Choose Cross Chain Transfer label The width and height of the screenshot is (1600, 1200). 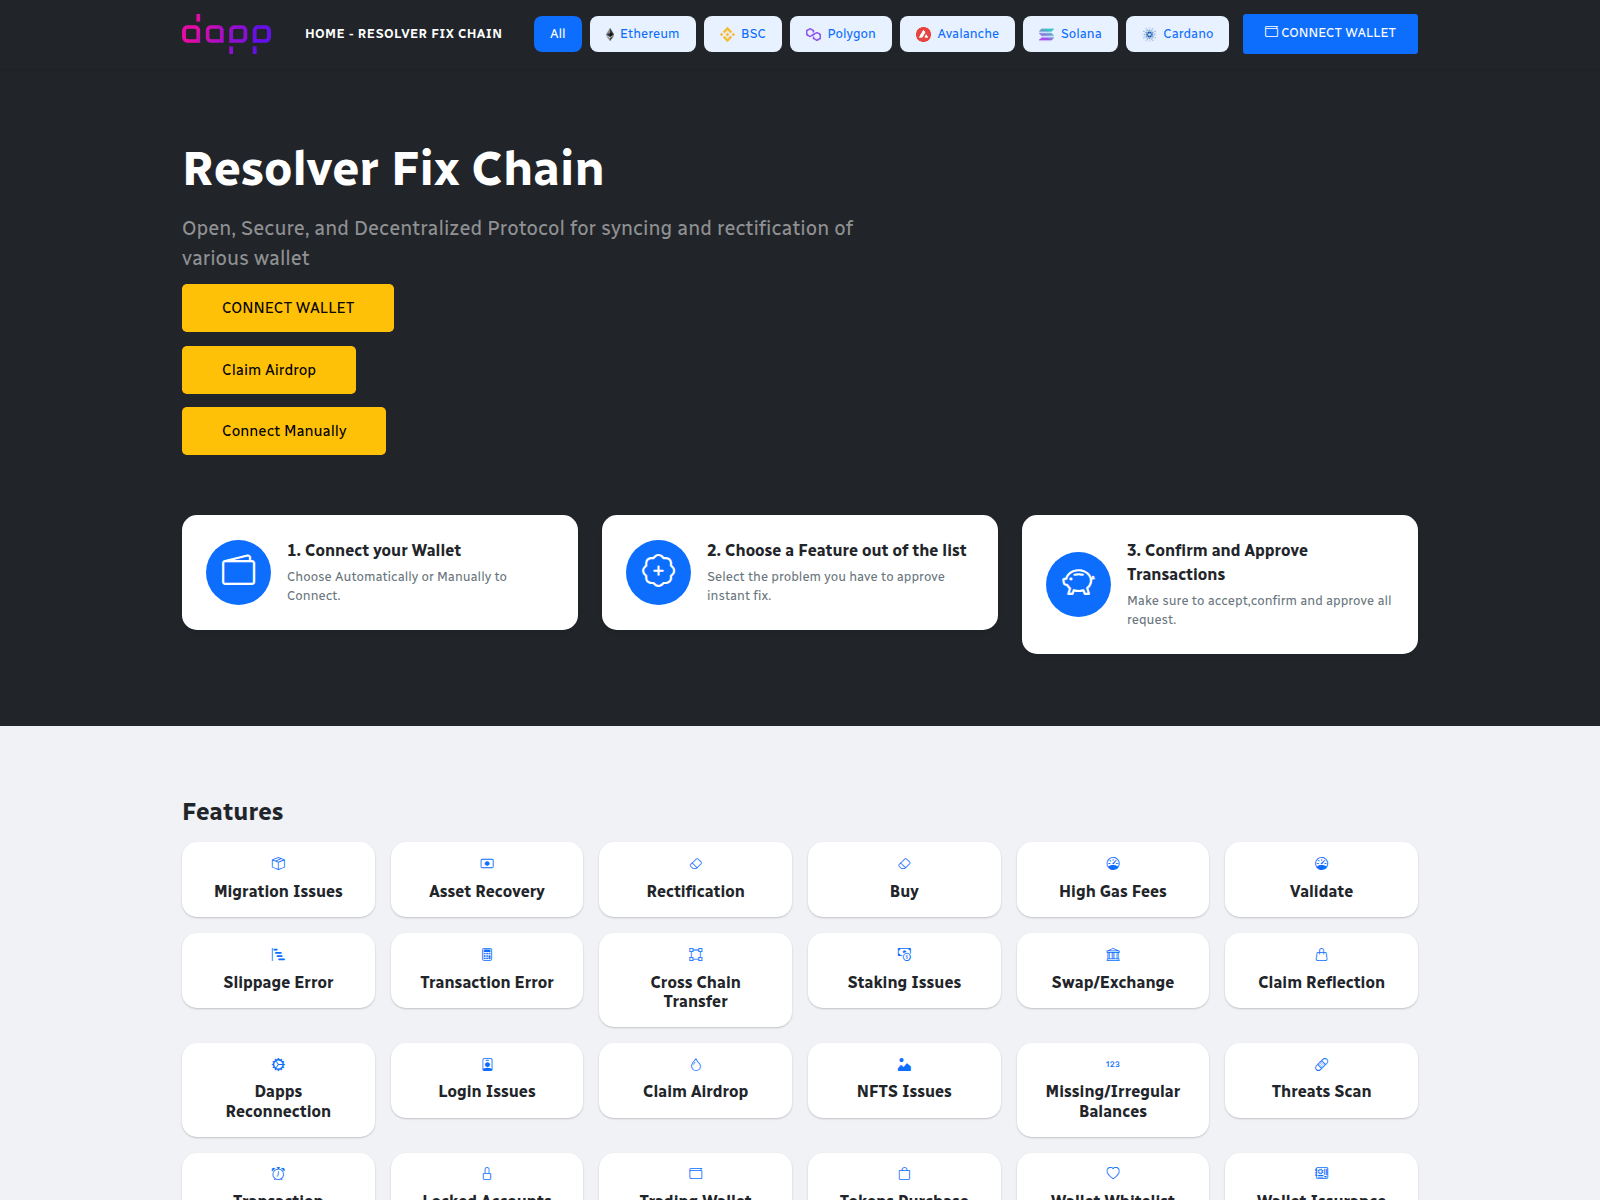(696, 992)
